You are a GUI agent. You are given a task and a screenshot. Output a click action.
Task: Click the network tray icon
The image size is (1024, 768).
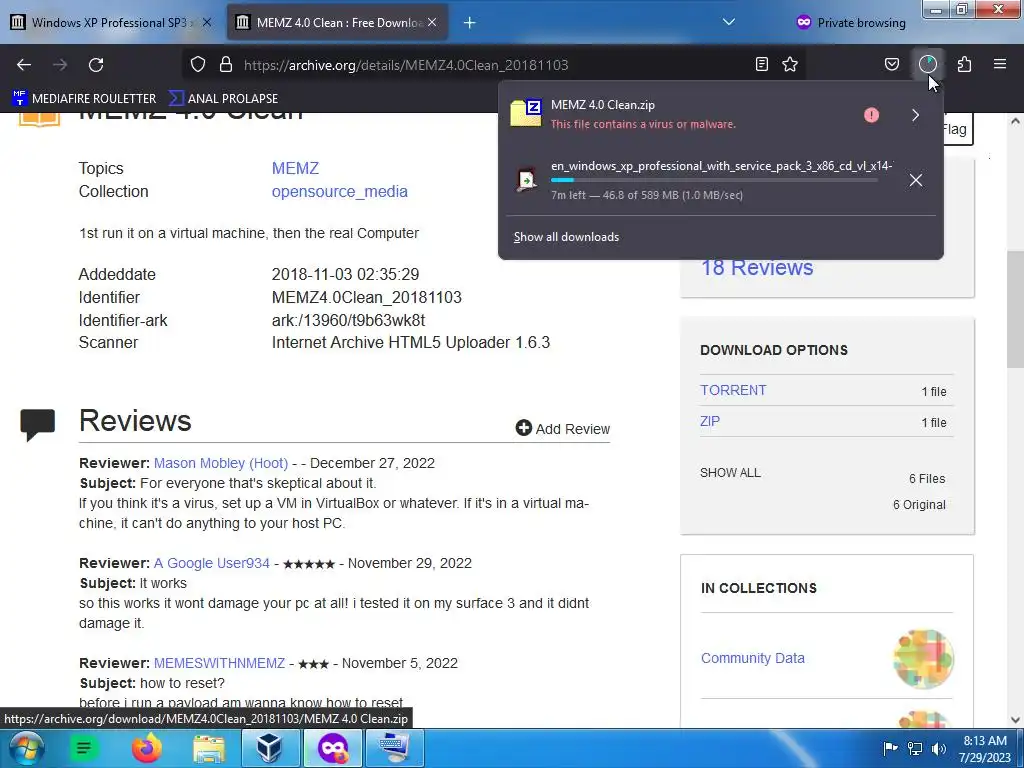[915, 748]
